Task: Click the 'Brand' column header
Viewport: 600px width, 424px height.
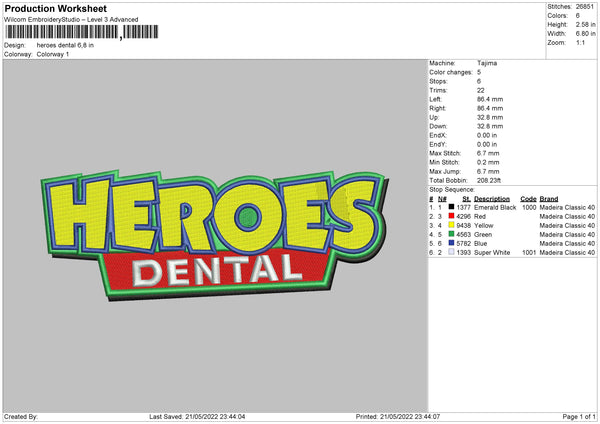Action: [x=549, y=199]
